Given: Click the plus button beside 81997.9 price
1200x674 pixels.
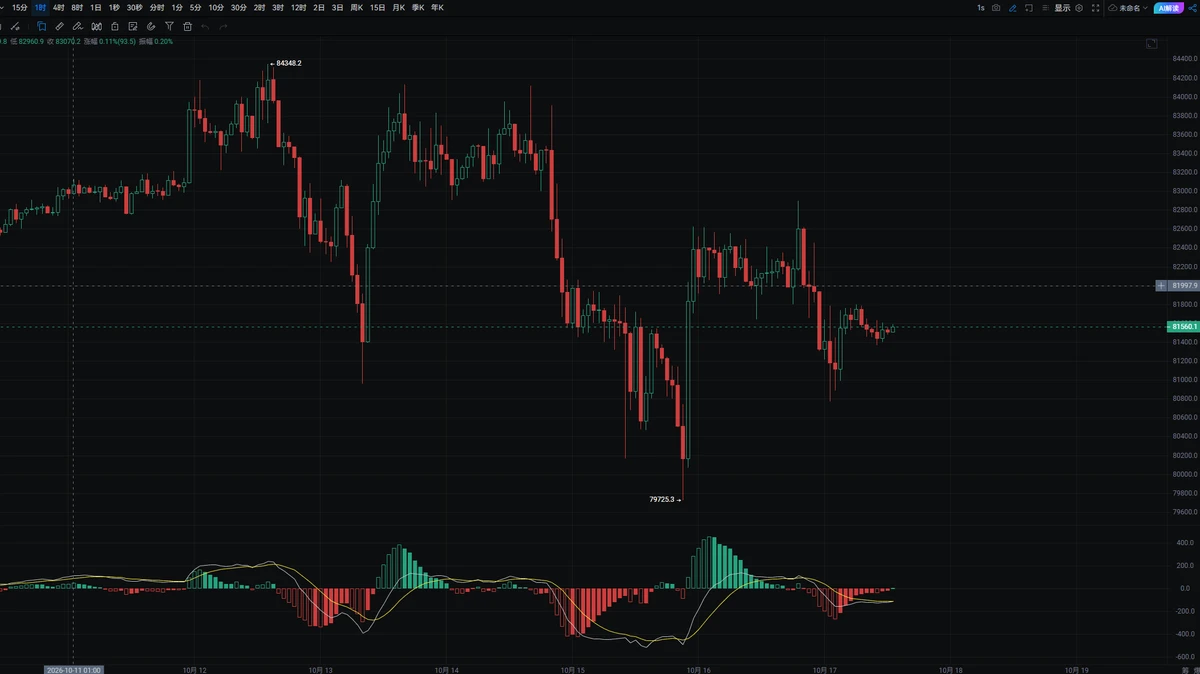Looking at the screenshot, I should coord(1160,286).
